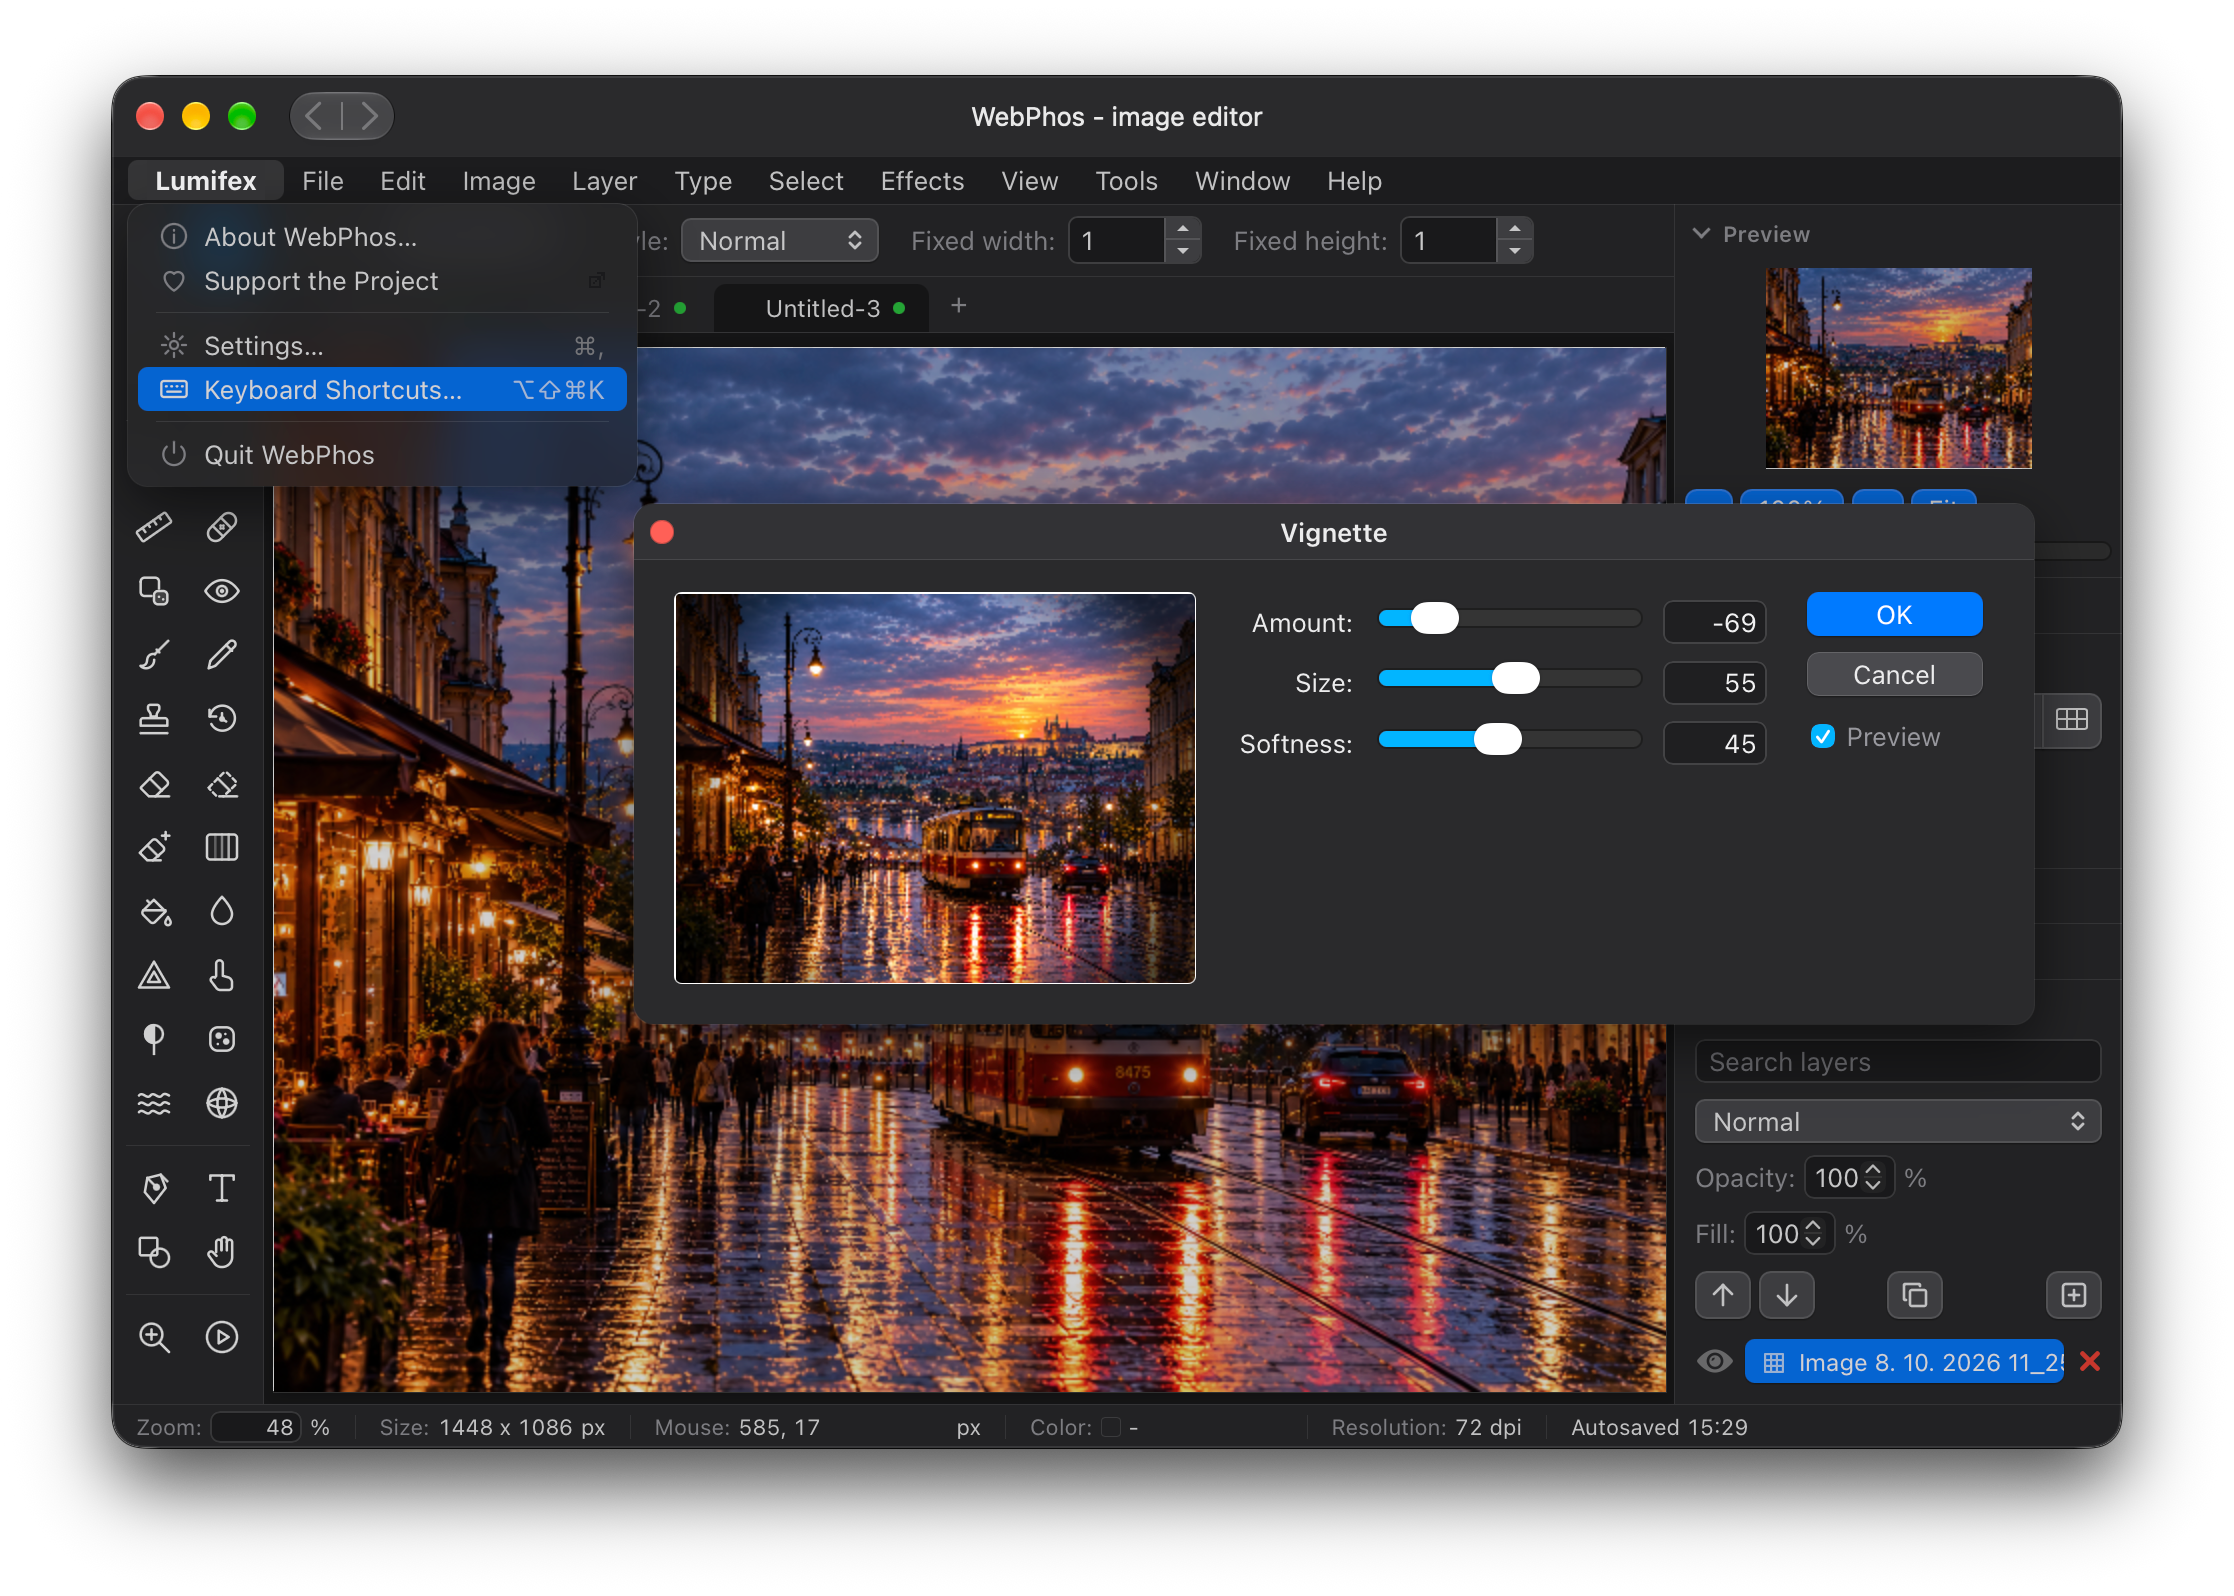The height and width of the screenshot is (1596, 2234).
Task: Choose Keyboard Shortcuts… menu item
Action: point(382,390)
